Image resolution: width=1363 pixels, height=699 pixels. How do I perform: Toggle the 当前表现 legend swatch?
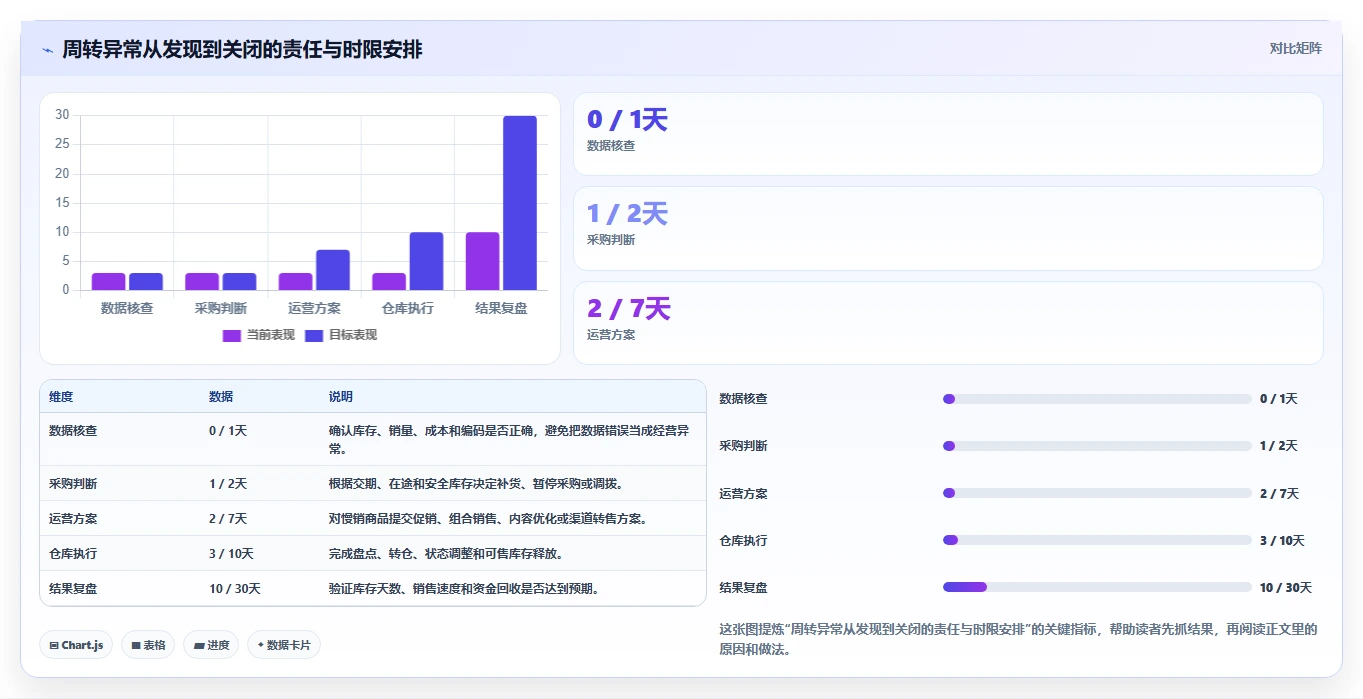pyautogui.click(x=231, y=335)
